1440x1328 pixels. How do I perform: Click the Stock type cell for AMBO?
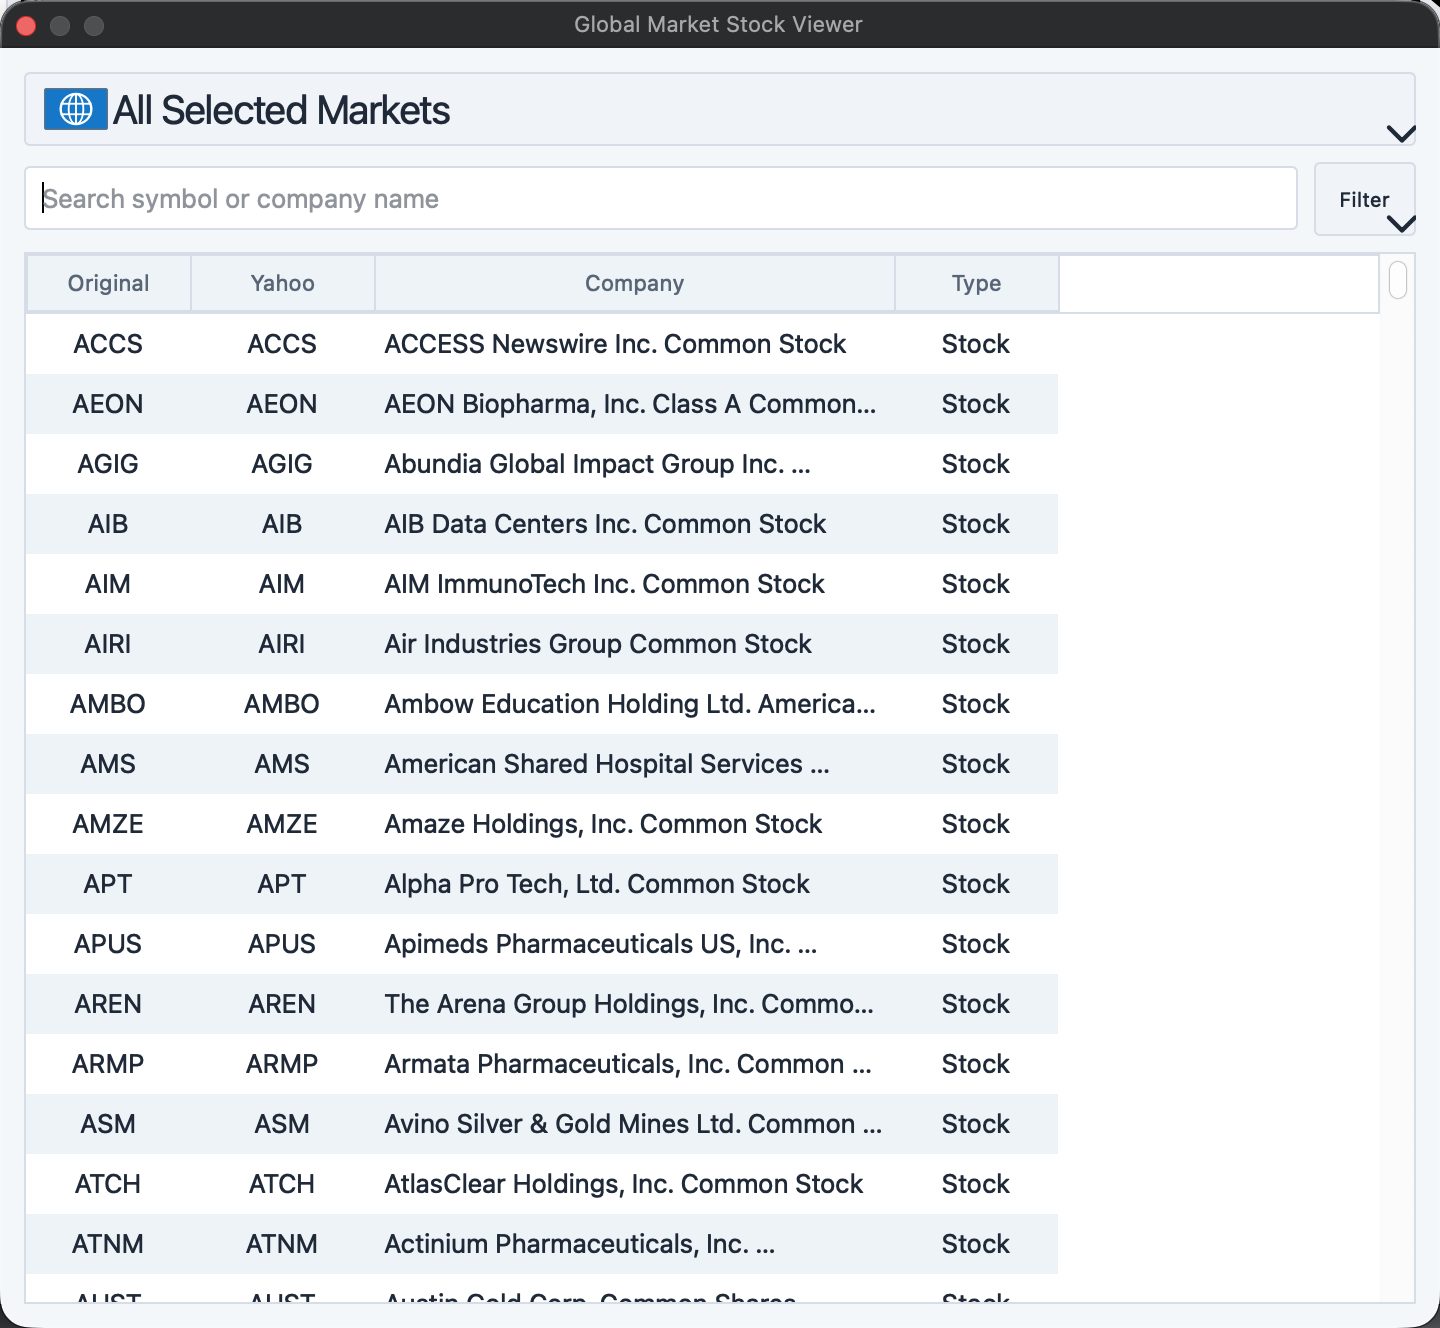point(976,704)
